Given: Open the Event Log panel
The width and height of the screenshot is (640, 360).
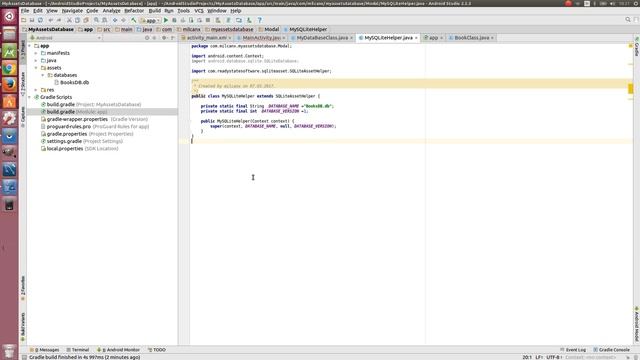Looking at the screenshot, I should [573, 350].
